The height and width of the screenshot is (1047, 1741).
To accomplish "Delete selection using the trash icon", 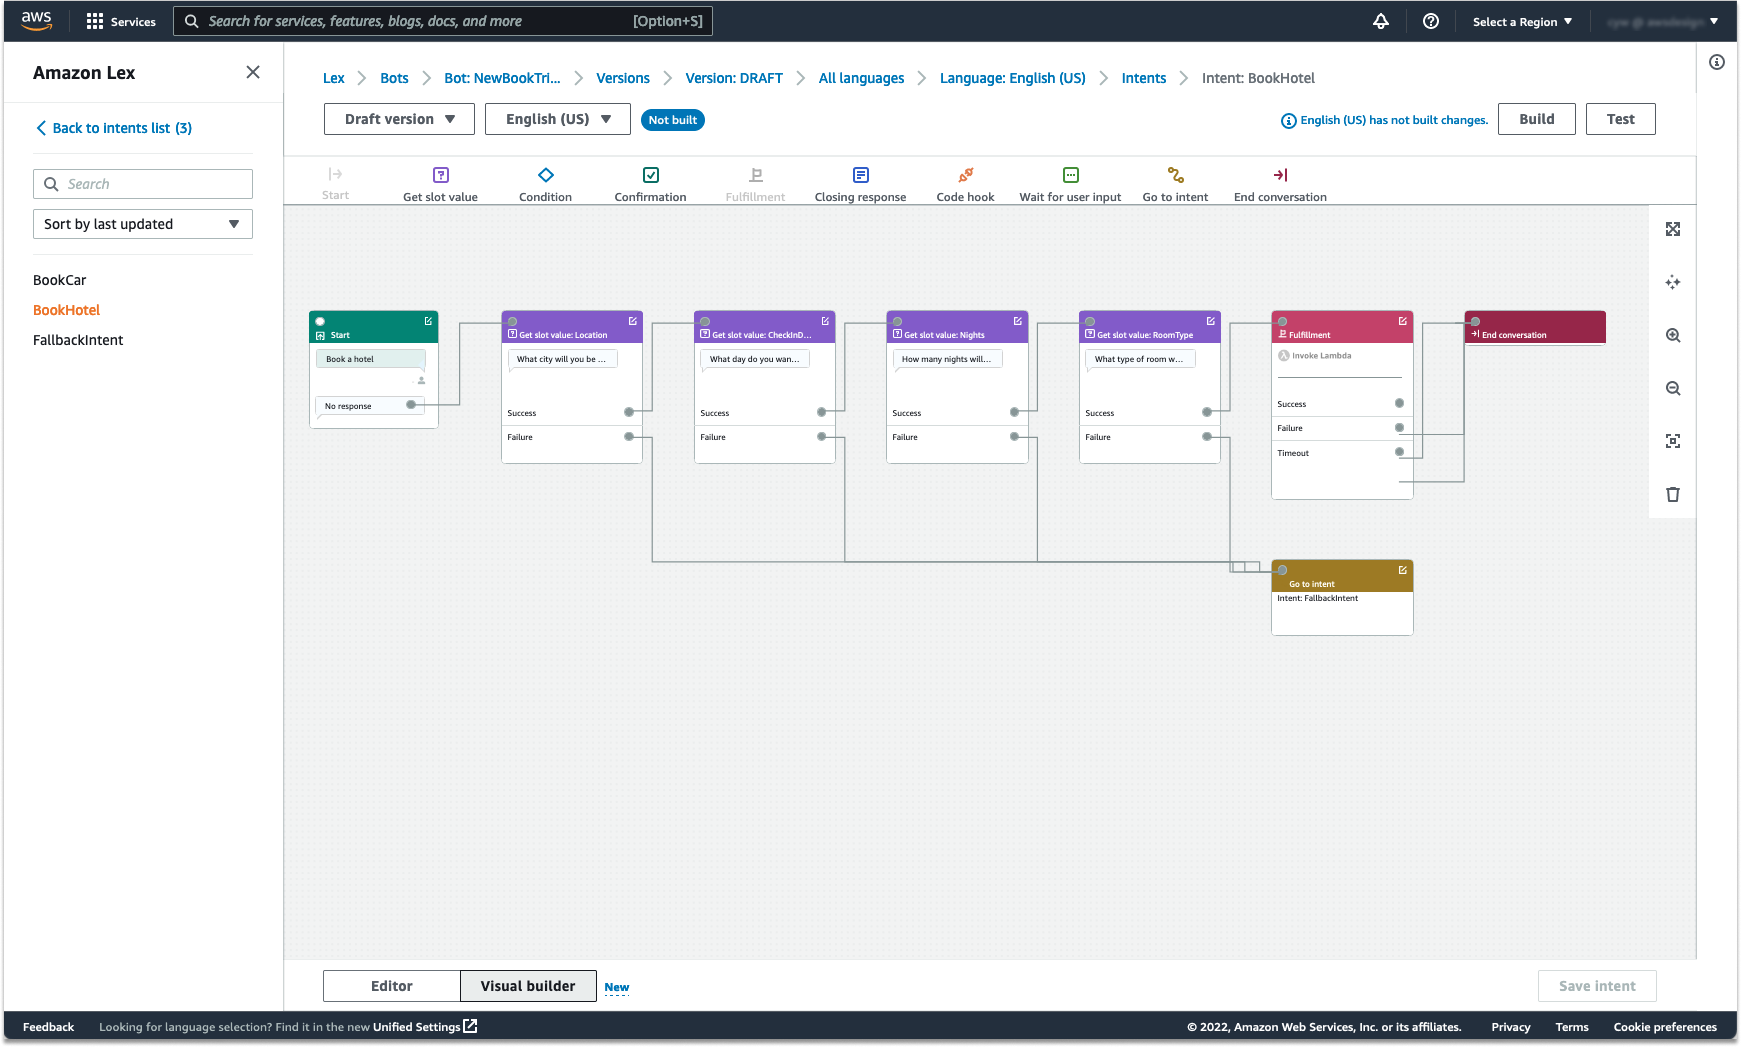I will [1672, 494].
